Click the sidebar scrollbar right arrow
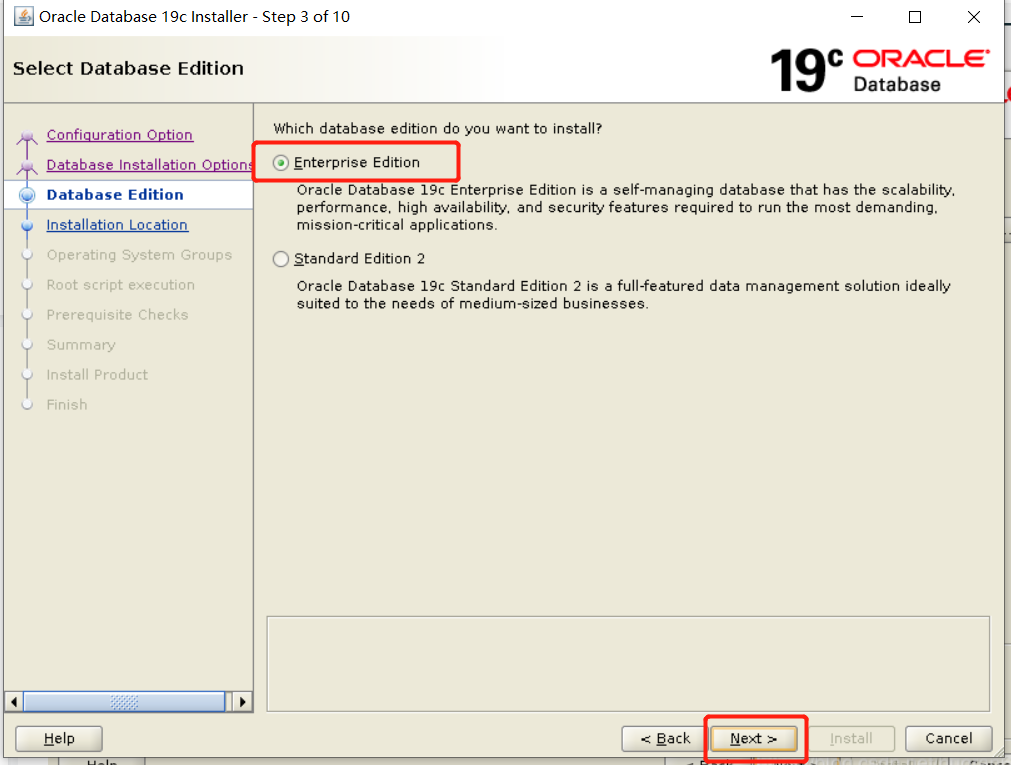This screenshot has height=765, width=1011. pyautogui.click(x=242, y=702)
